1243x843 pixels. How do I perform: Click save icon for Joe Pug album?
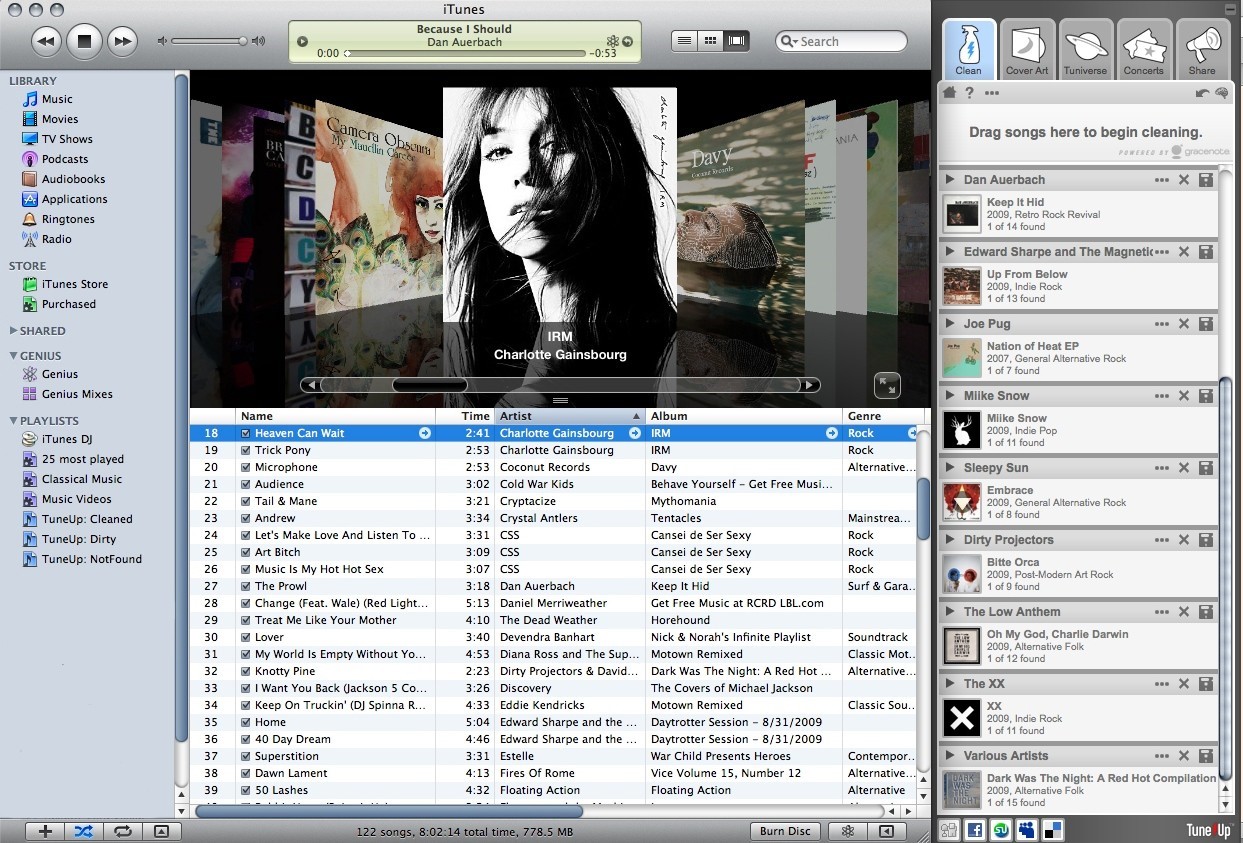(1206, 324)
